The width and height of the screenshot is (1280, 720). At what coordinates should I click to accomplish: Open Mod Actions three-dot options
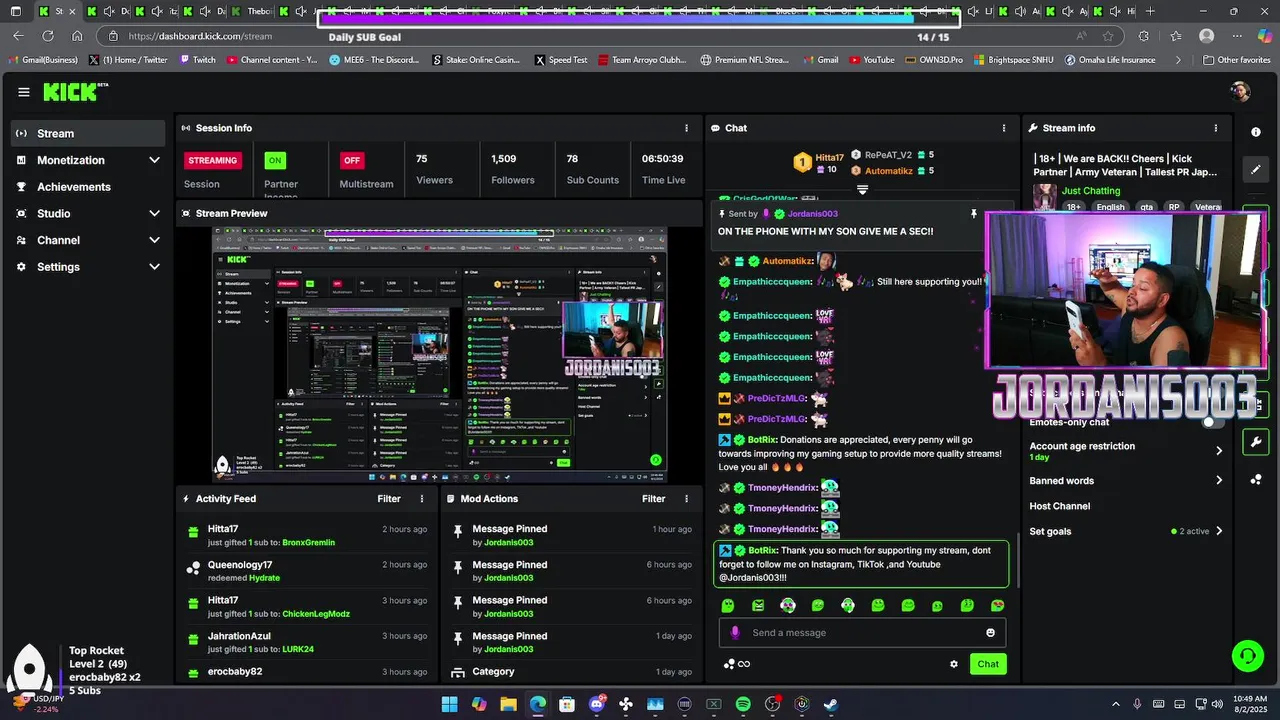(x=686, y=499)
